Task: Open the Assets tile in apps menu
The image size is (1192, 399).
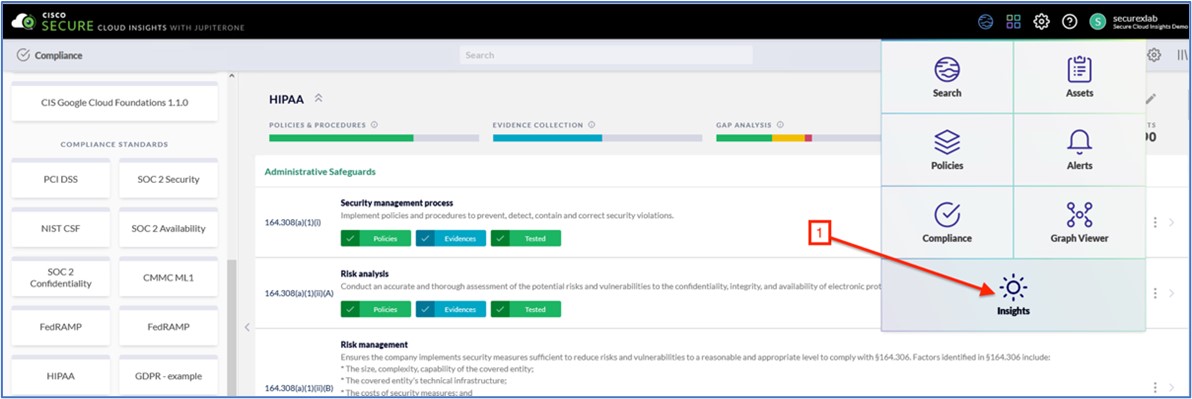Action: 1079,77
